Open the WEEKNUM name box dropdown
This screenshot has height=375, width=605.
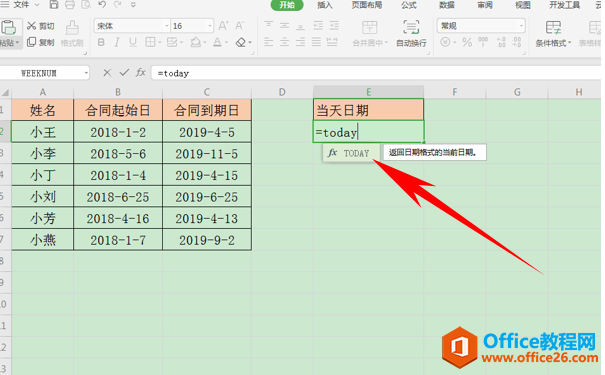coord(86,73)
